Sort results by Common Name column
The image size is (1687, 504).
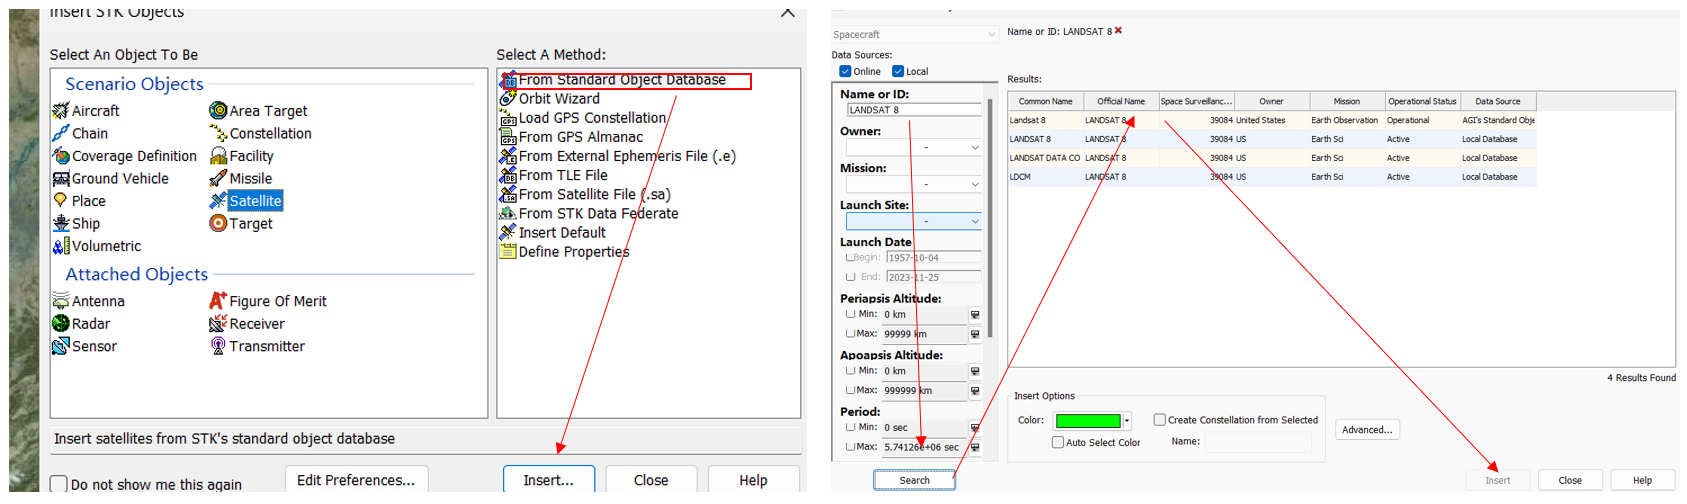tap(1046, 101)
